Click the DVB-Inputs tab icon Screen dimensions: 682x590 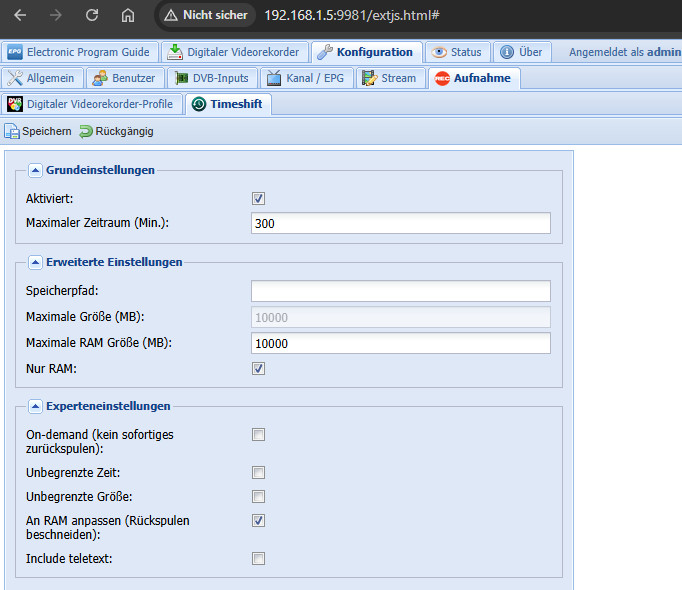coord(181,78)
